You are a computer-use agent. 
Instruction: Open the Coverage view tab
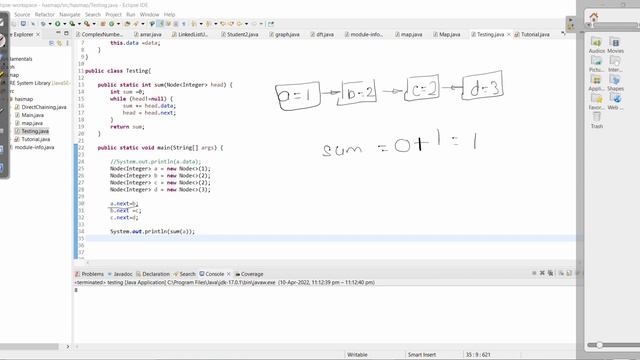[249, 274]
